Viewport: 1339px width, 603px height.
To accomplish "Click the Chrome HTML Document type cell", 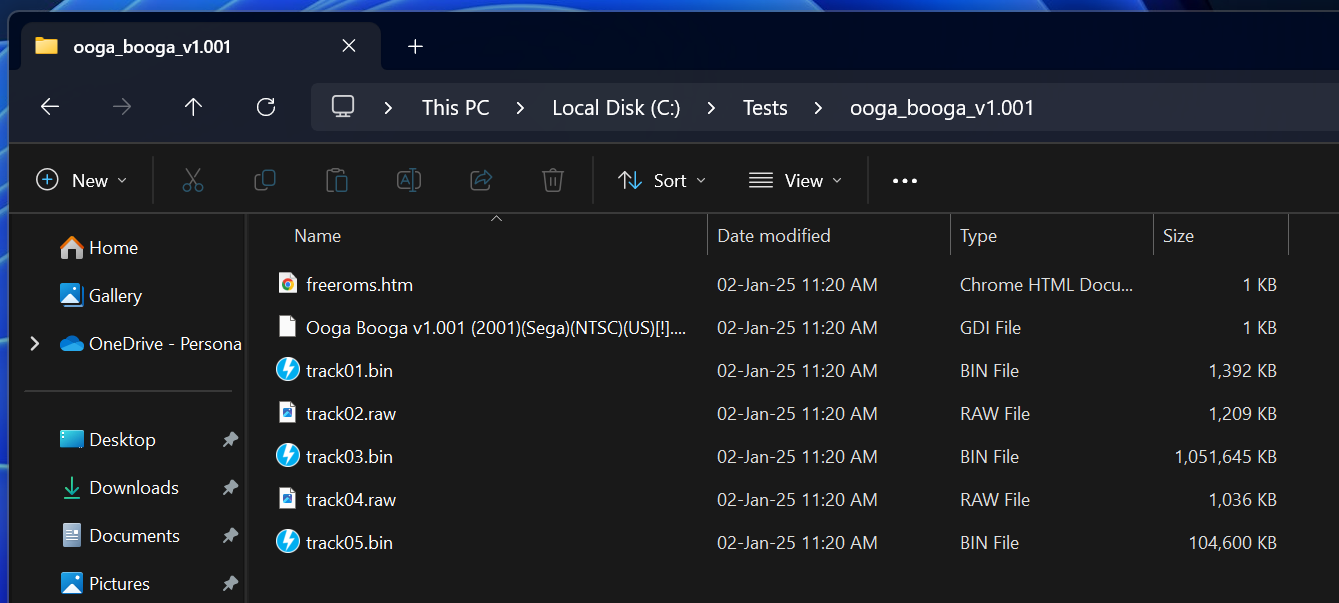I will tap(1047, 285).
